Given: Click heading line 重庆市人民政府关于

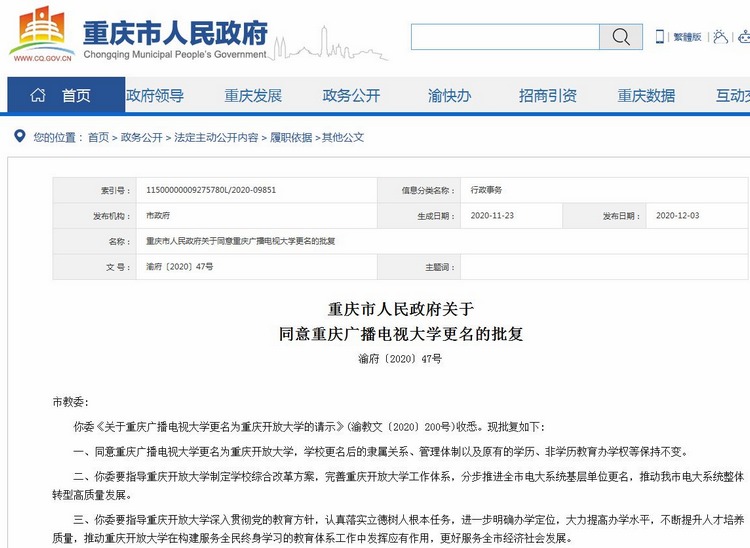Looking at the screenshot, I should [x=401, y=309].
